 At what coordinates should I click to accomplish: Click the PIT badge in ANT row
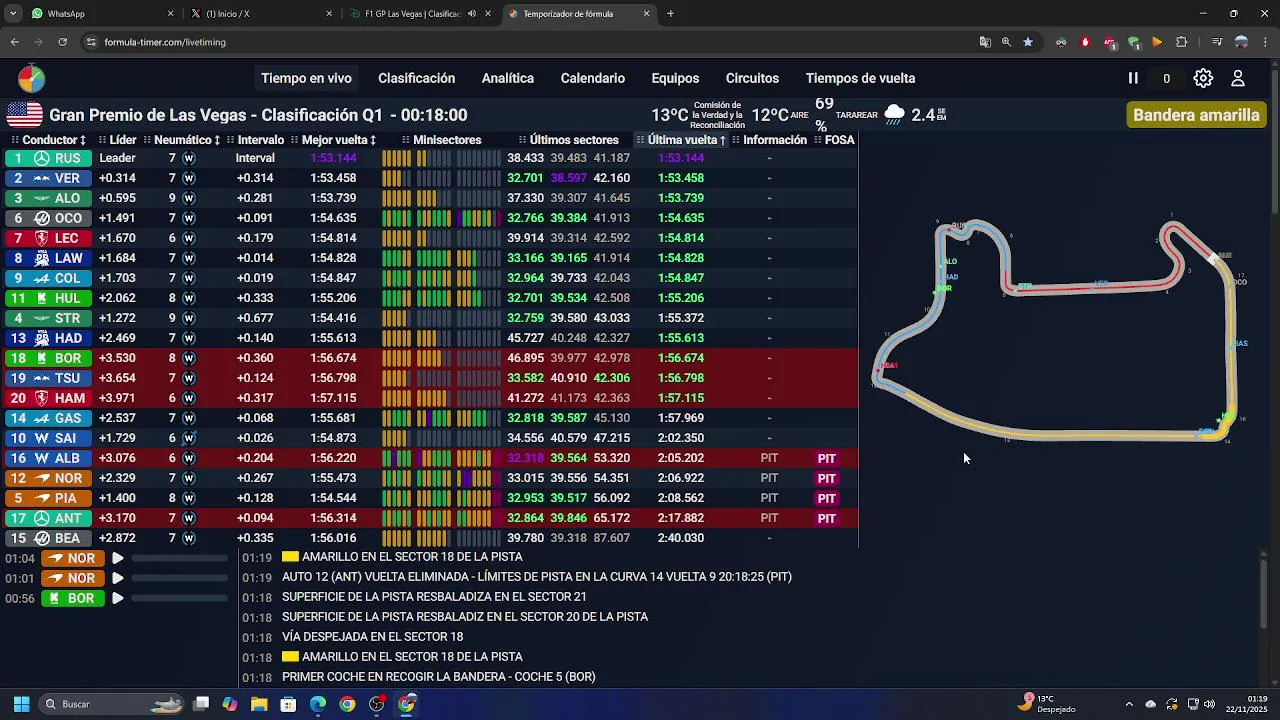[x=826, y=518]
